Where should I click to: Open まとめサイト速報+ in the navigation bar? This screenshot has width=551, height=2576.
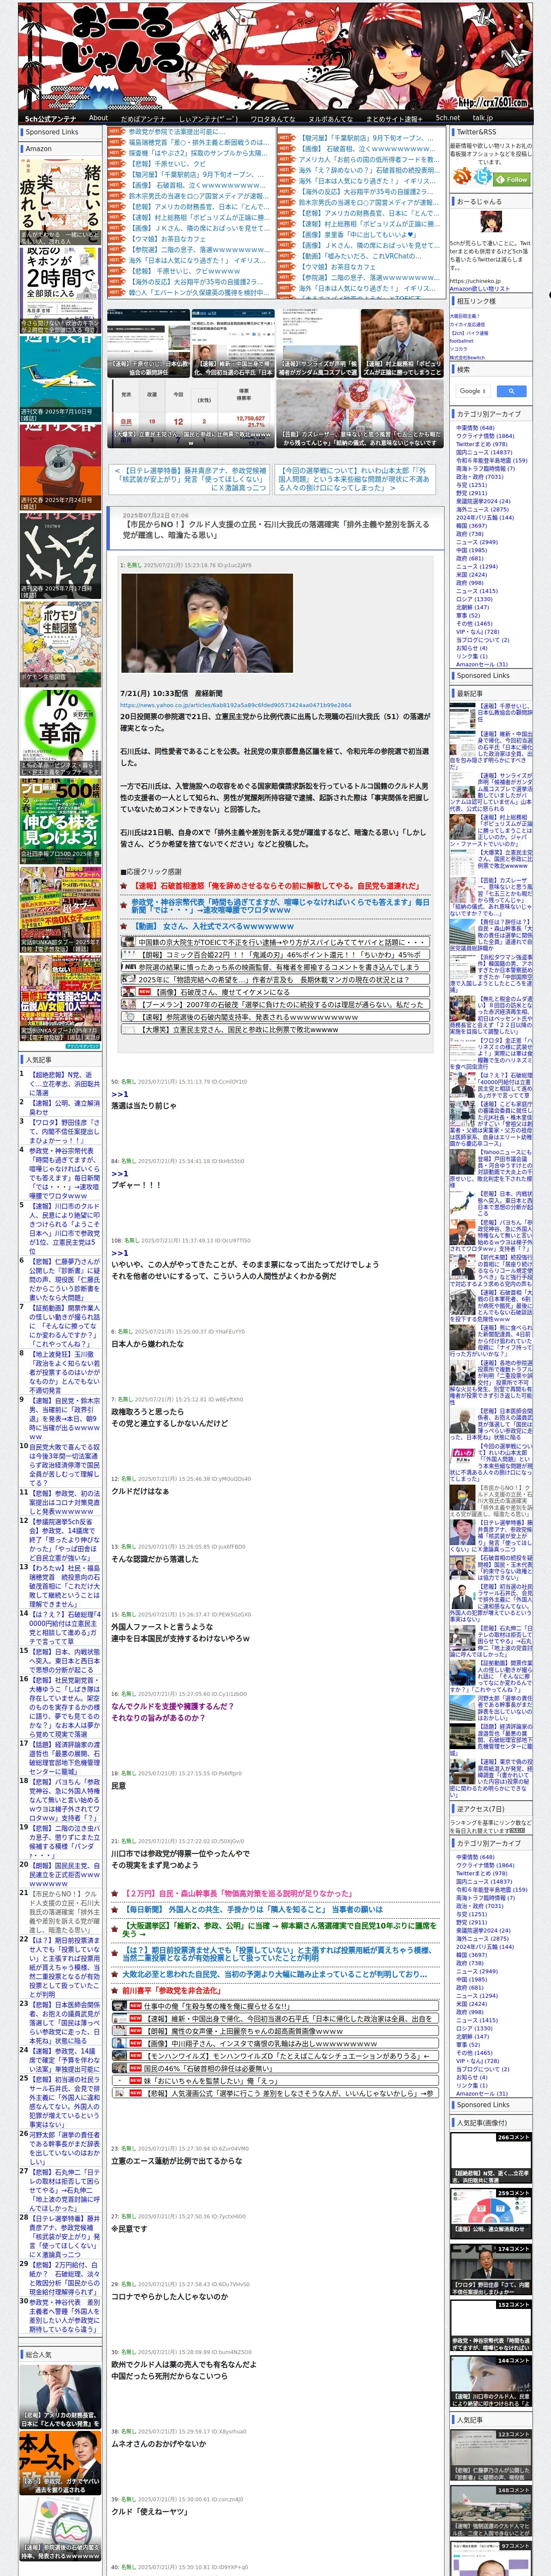click(x=394, y=118)
